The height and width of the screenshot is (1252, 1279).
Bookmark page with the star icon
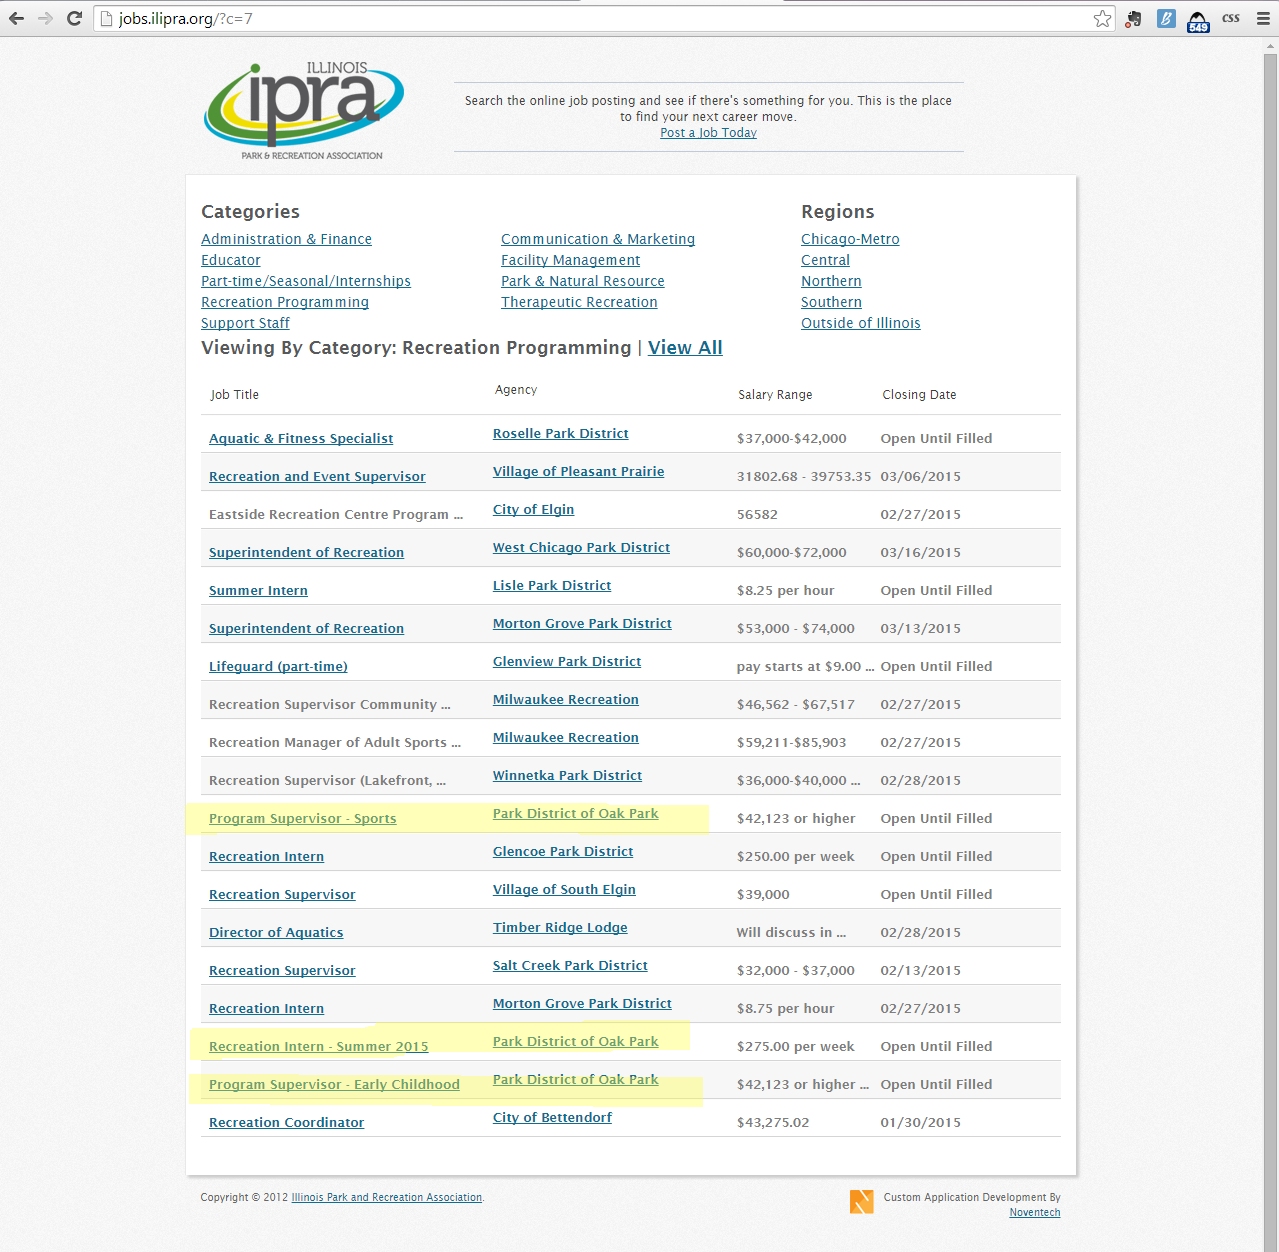coord(1102,18)
